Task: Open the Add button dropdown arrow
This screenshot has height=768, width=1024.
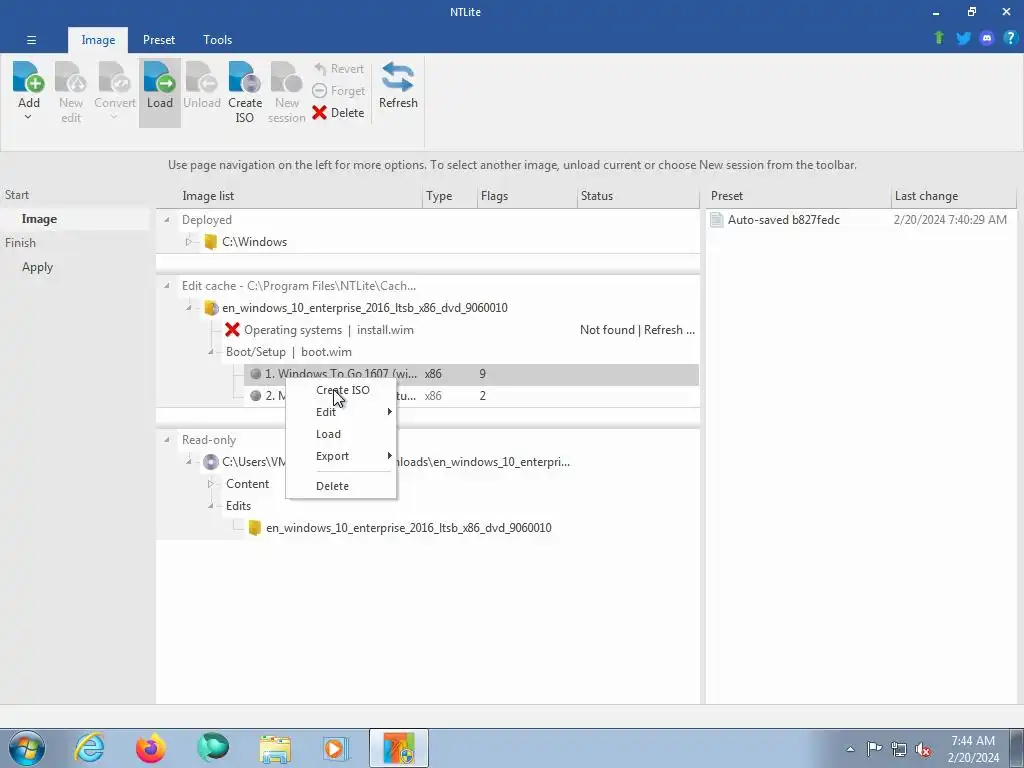Action: tap(28, 118)
